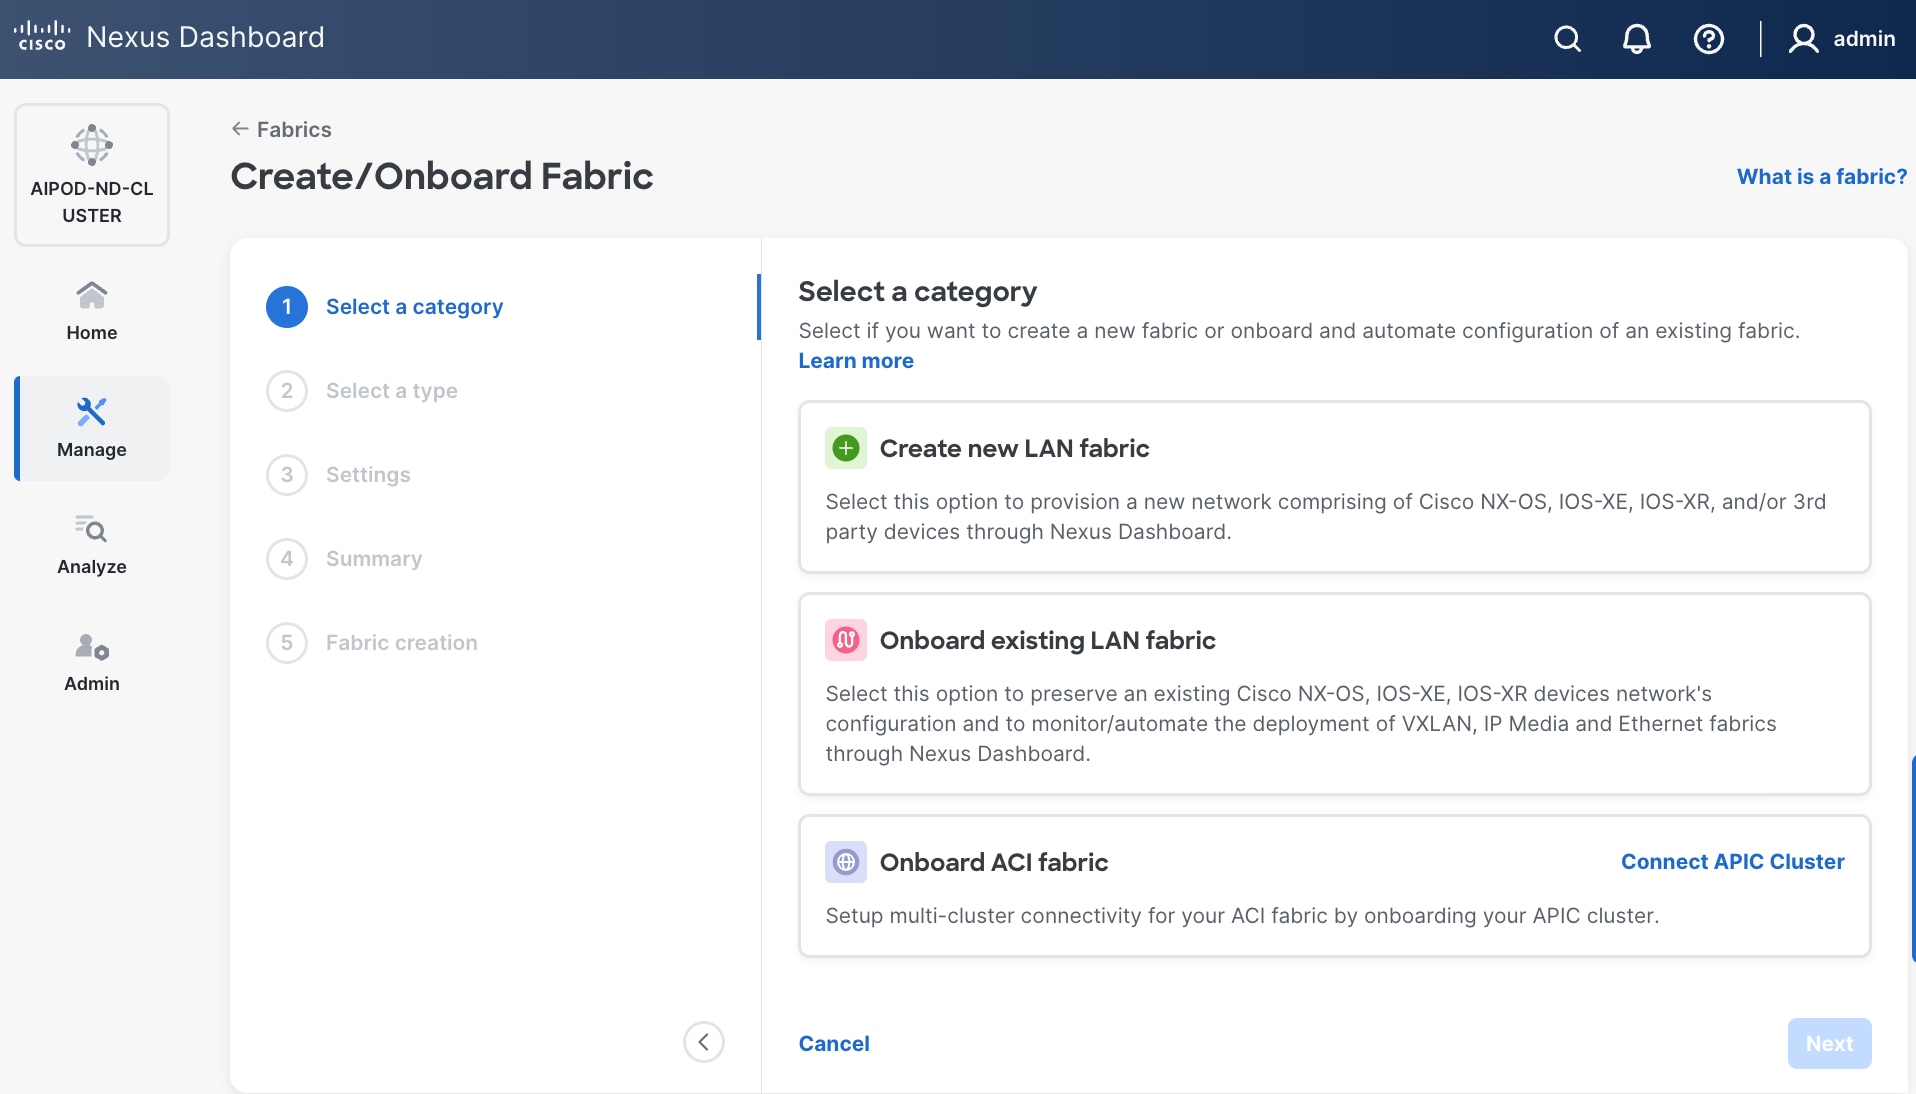This screenshot has height=1094, width=1916.
Task: Click the Learn more link
Action: pyautogui.click(x=856, y=361)
